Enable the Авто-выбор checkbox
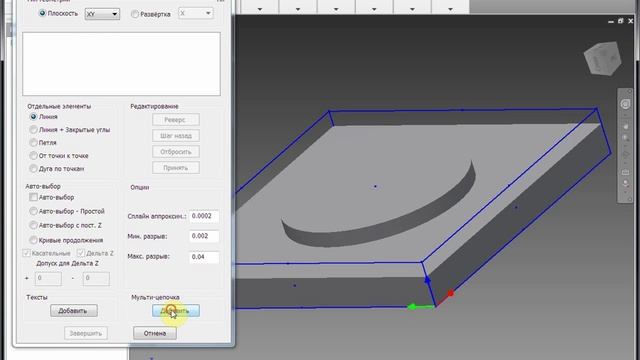 [33, 198]
